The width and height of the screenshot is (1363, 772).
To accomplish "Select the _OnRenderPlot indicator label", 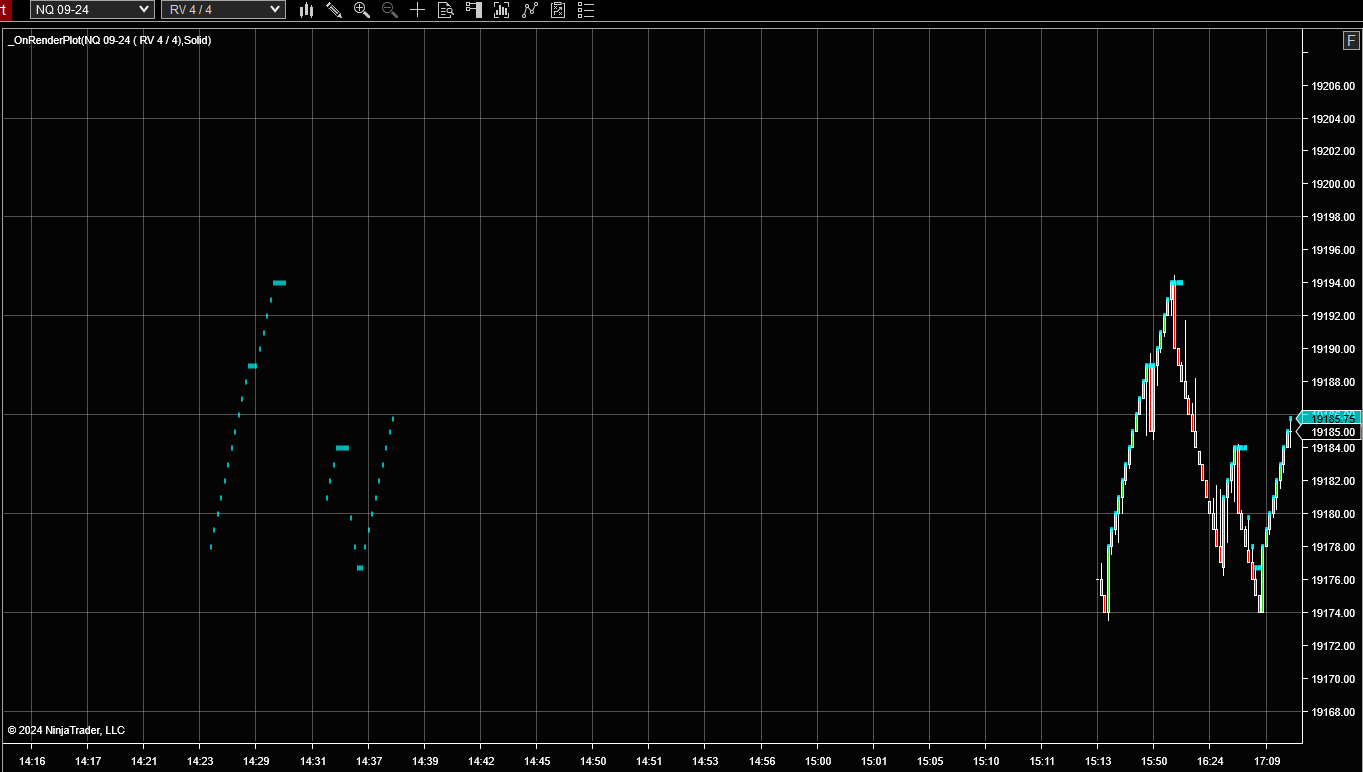I will pyautogui.click(x=109, y=40).
